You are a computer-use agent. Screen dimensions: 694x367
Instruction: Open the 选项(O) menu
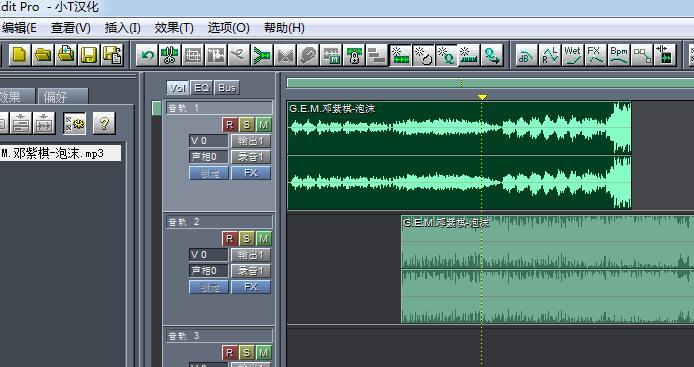(229, 28)
